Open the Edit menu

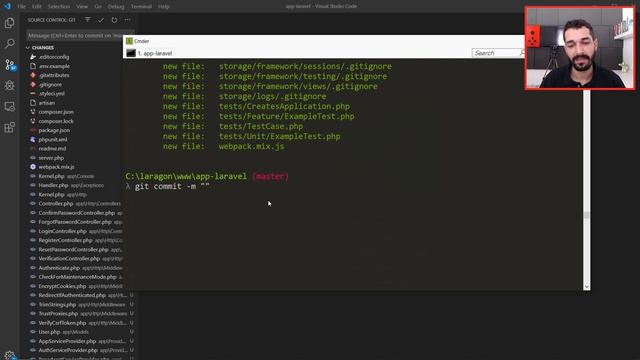(37, 7)
